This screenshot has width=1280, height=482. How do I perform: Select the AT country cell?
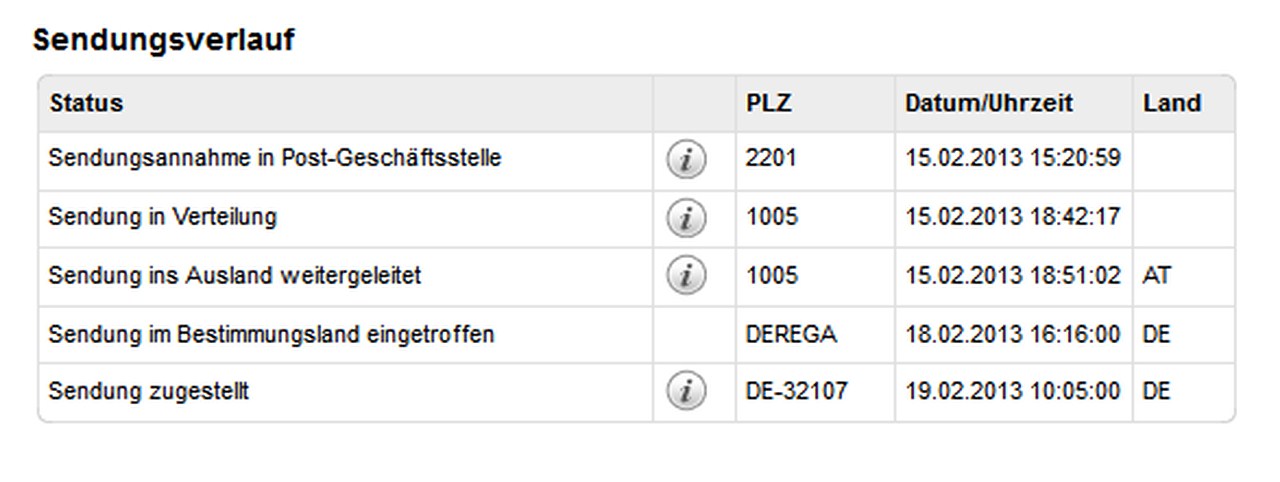click(x=1156, y=275)
